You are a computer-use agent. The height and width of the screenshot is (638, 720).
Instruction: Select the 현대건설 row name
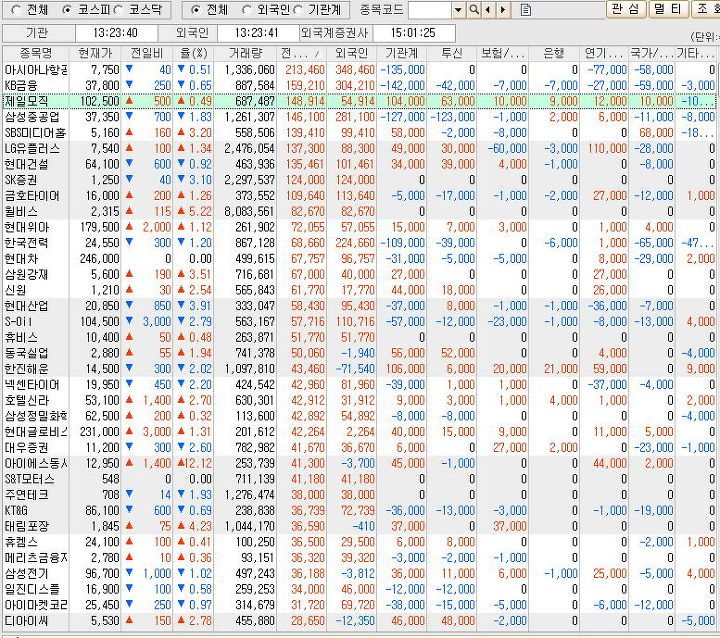[x=26, y=164]
